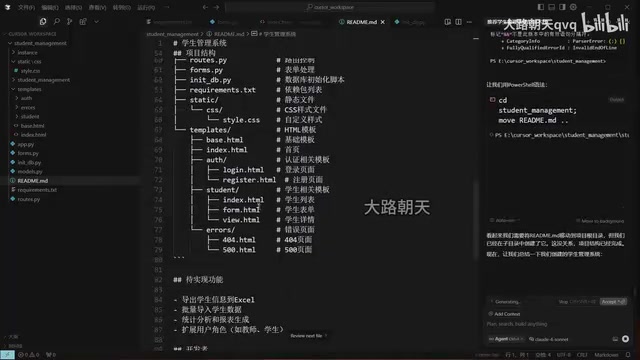This screenshot has height=360, width=640.
Task: Click the chat input field placeholder text
Action: click(x=517, y=324)
